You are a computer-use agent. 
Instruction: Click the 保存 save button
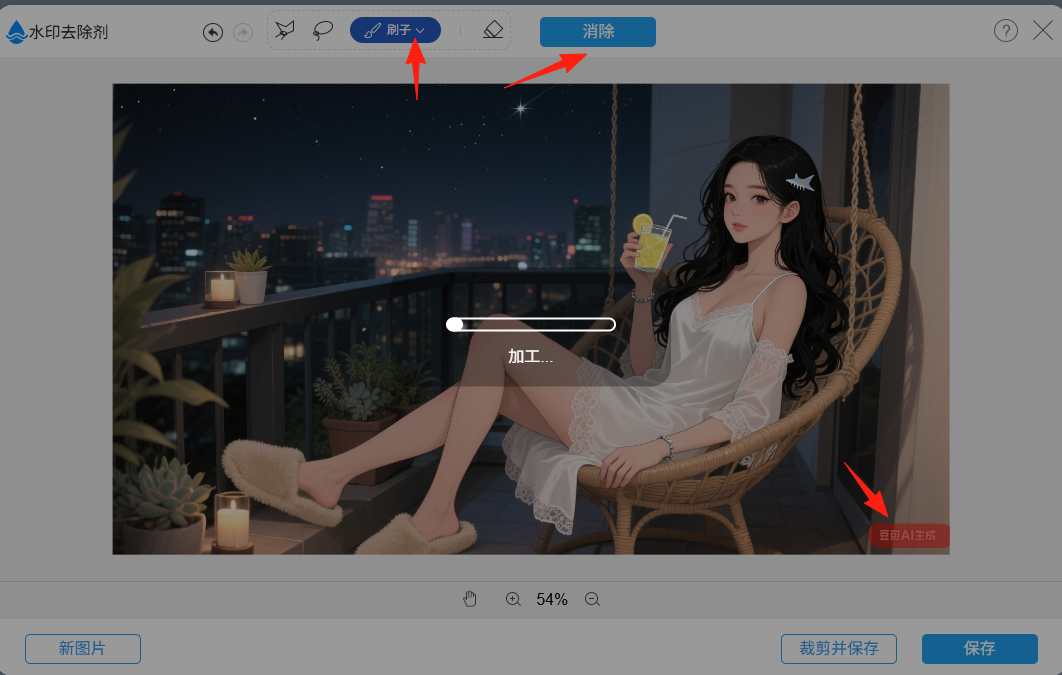(x=979, y=649)
